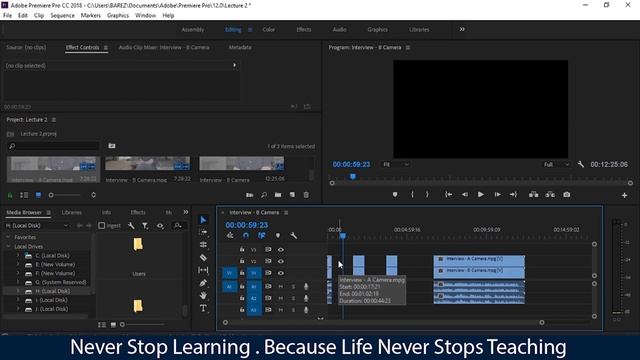
Task: Click Mark Out in Program monitor
Action: (427, 195)
